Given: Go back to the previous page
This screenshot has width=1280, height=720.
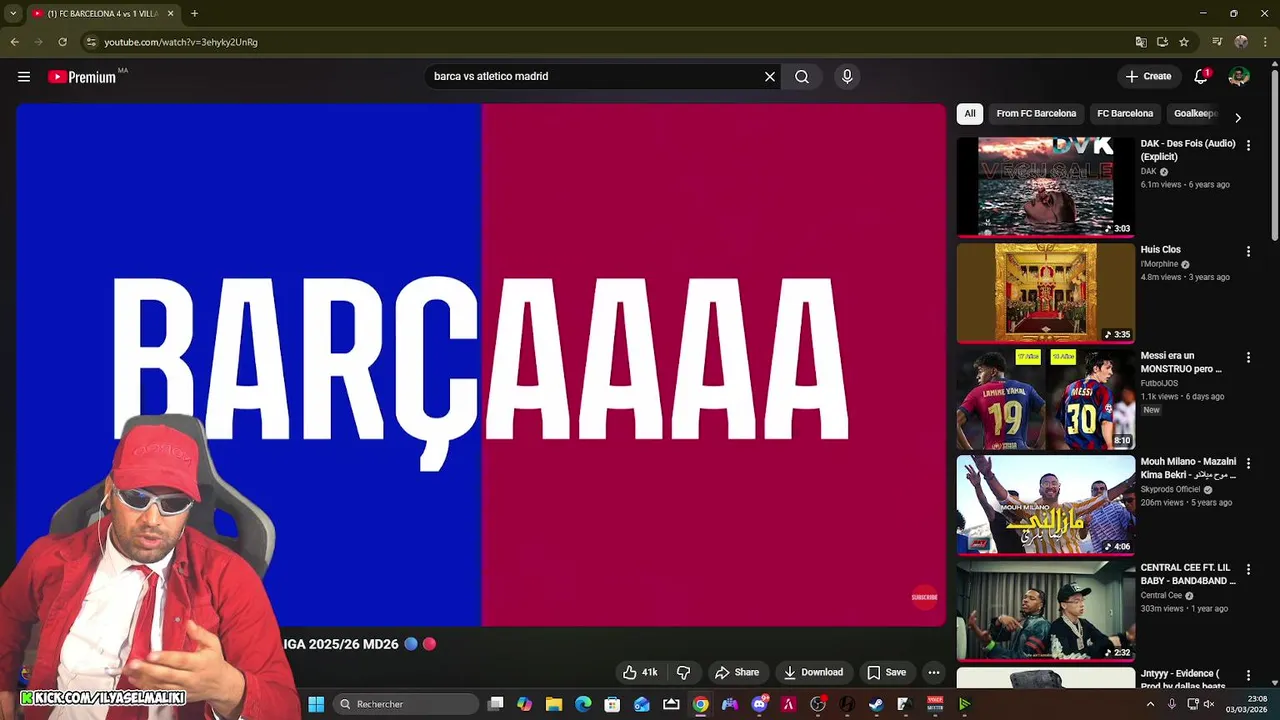Looking at the screenshot, I should pyautogui.click(x=14, y=42).
